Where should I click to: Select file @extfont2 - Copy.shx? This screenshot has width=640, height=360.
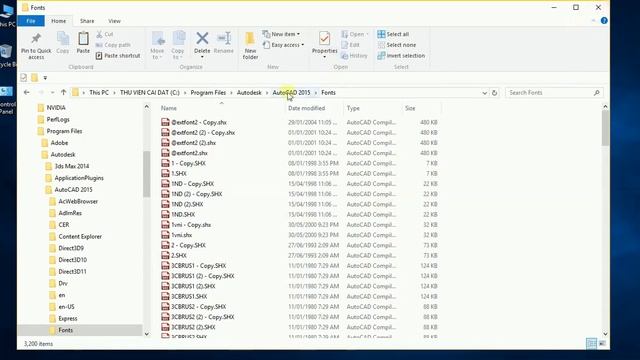(199, 122)
